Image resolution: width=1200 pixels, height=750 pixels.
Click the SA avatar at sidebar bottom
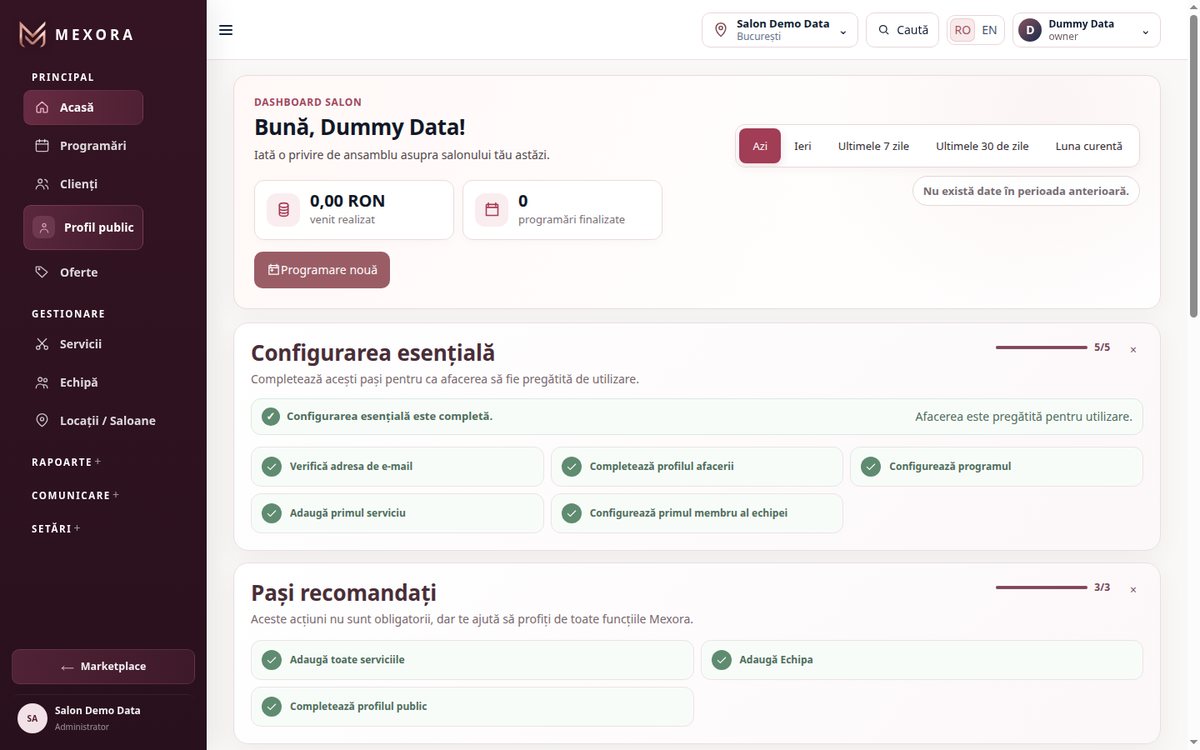click(32, 718)
